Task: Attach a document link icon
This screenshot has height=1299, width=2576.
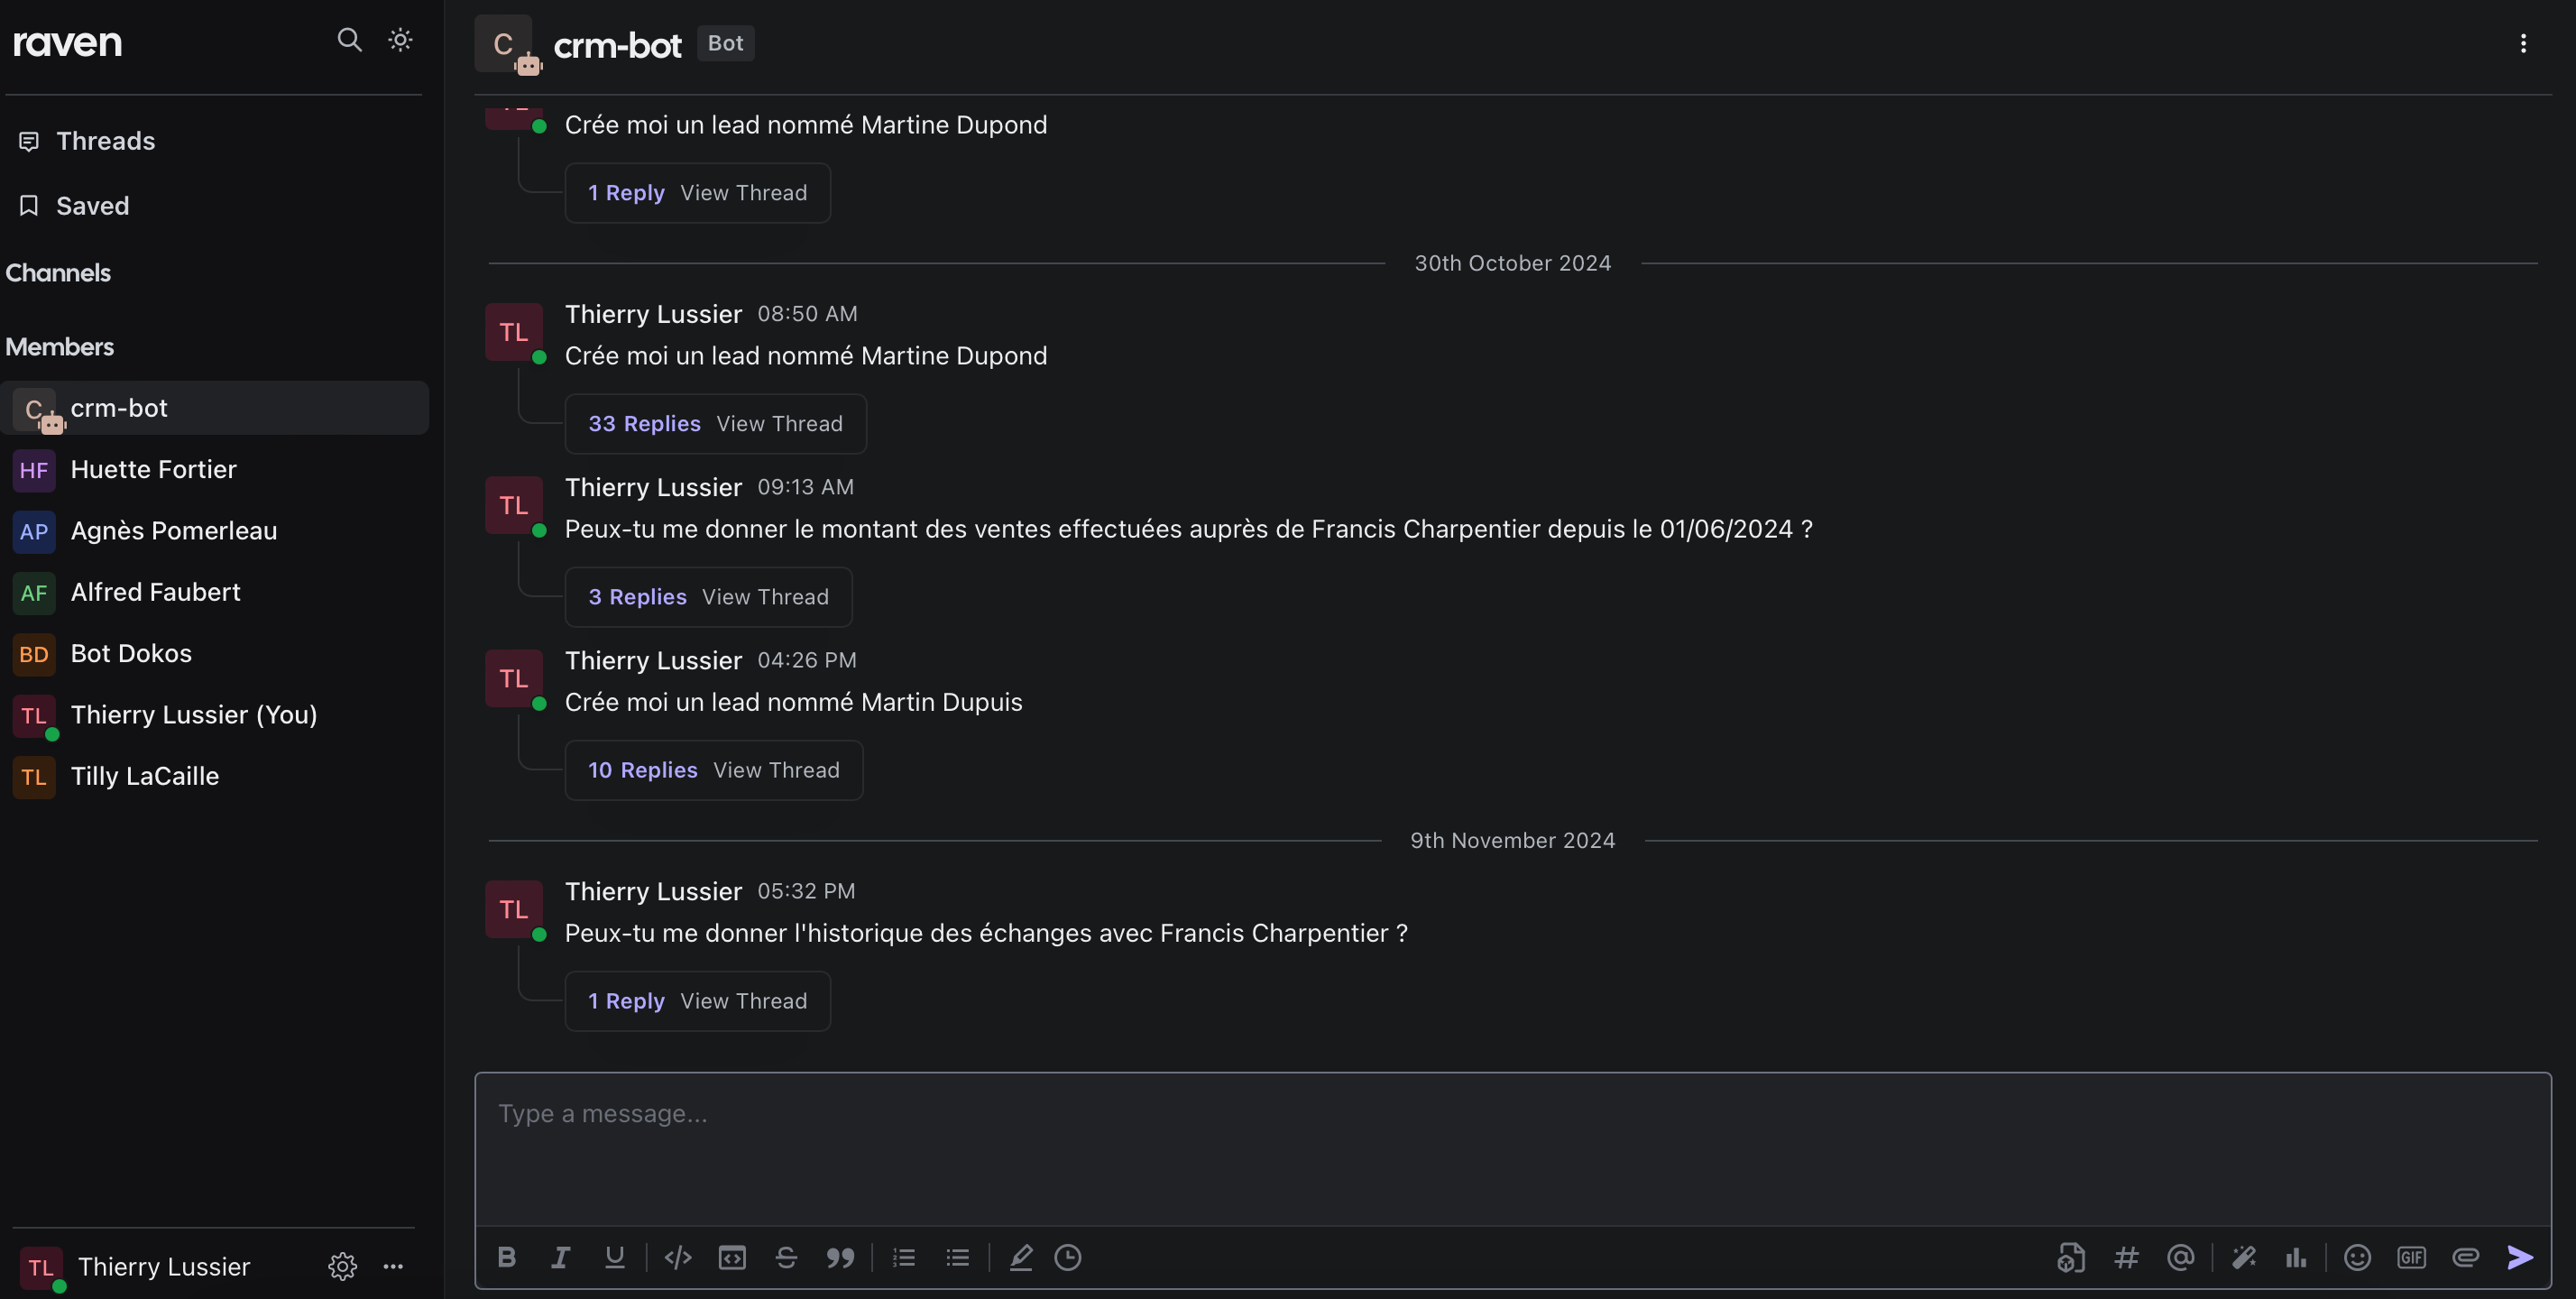Action: tap(2071, 1258)
